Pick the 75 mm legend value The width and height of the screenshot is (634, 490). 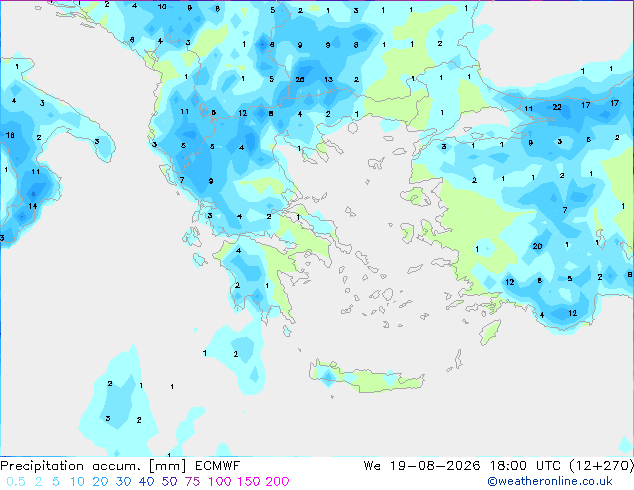[x=192, y=482]
